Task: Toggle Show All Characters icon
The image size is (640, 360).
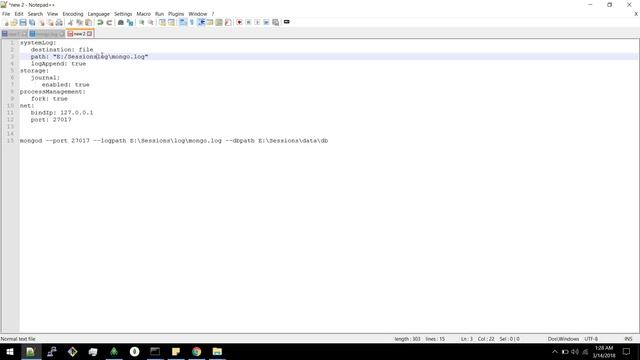Action: click(191, 22)
